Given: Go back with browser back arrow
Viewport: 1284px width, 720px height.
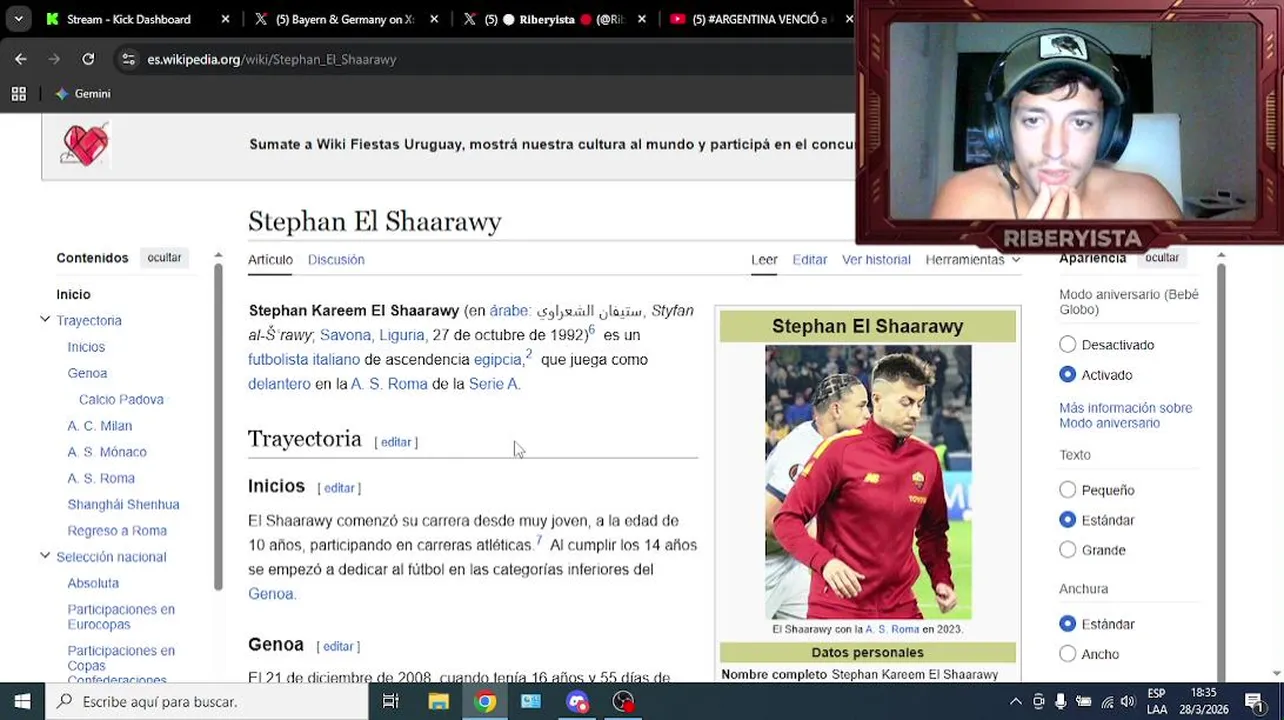Looking at the screenshot, I should (21, 59).
